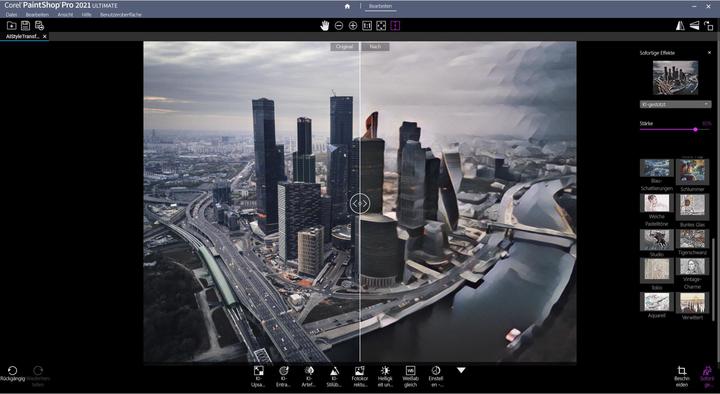Viewport: 720px width, 394px height.
Task: Click the Wiederherstellen redo icon
Action: point(38,376)
